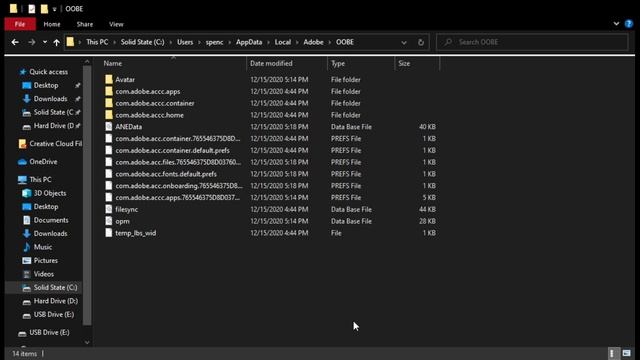Open Documents under This PC

51,220
